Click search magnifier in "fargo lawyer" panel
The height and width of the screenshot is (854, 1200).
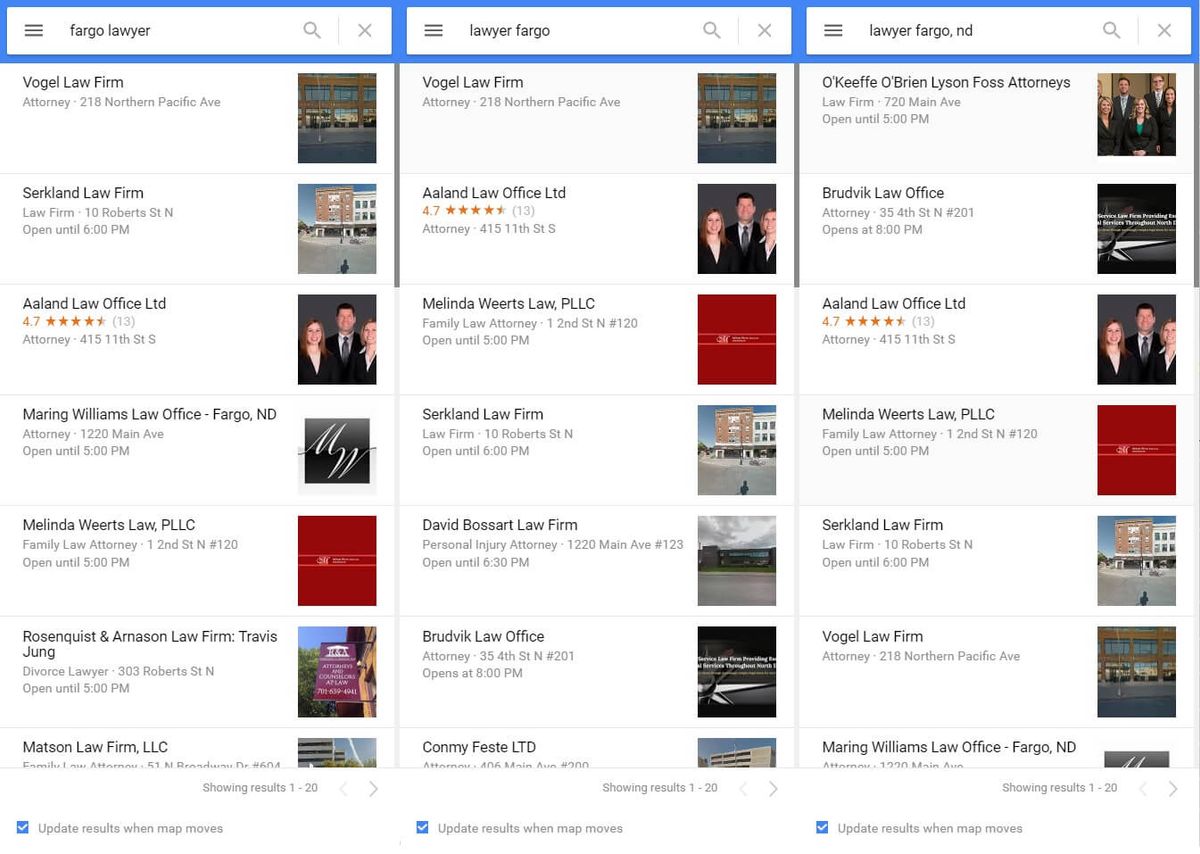click(312, 31)
